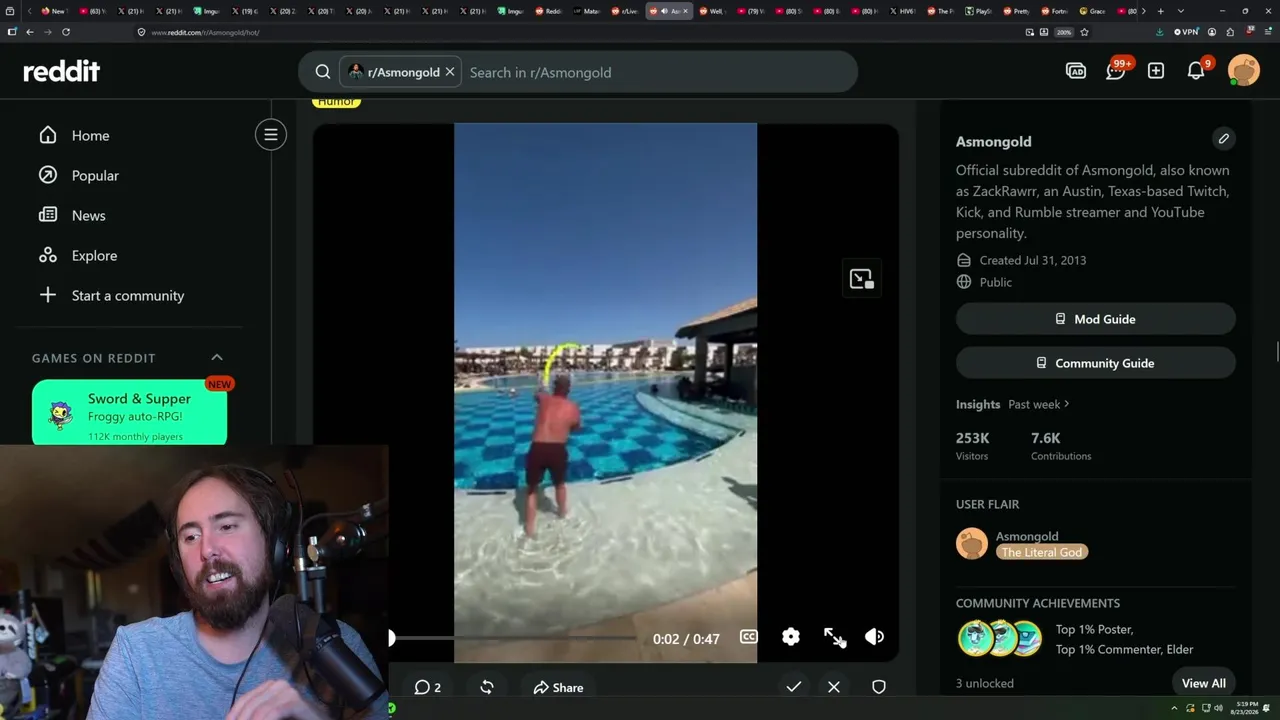This screenshot has height=720, width=1280.
Task: Click the Asmongold user flair avatar
Action: [x=972, y=544]
